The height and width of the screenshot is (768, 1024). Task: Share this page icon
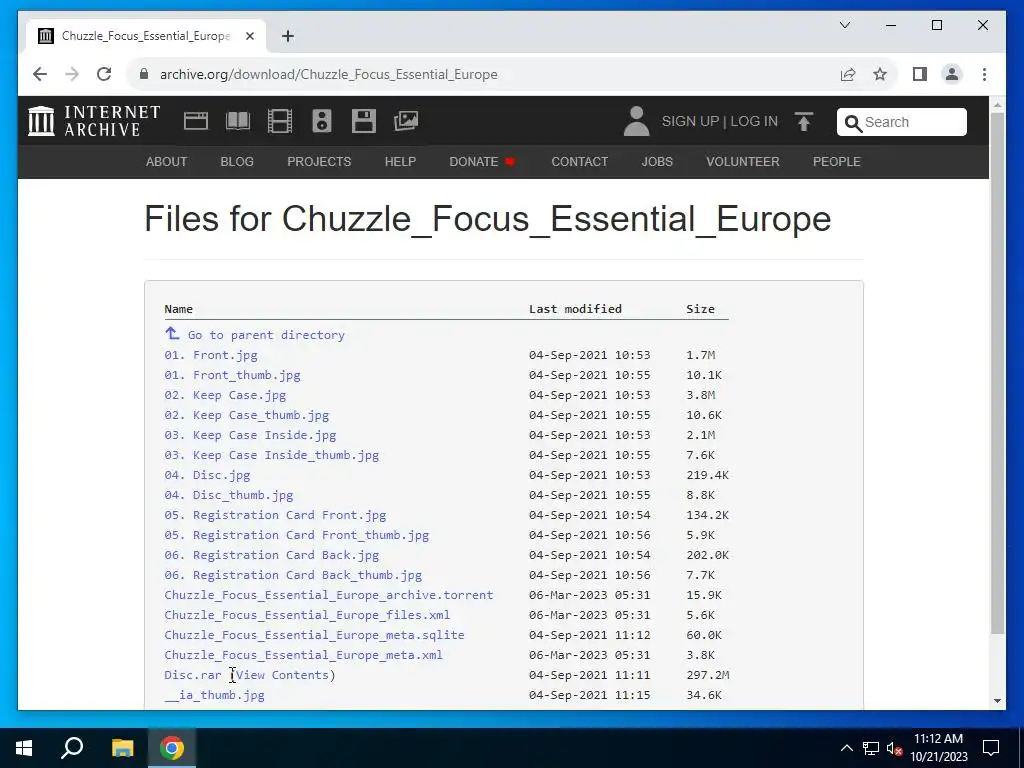[x=848, y=74]
